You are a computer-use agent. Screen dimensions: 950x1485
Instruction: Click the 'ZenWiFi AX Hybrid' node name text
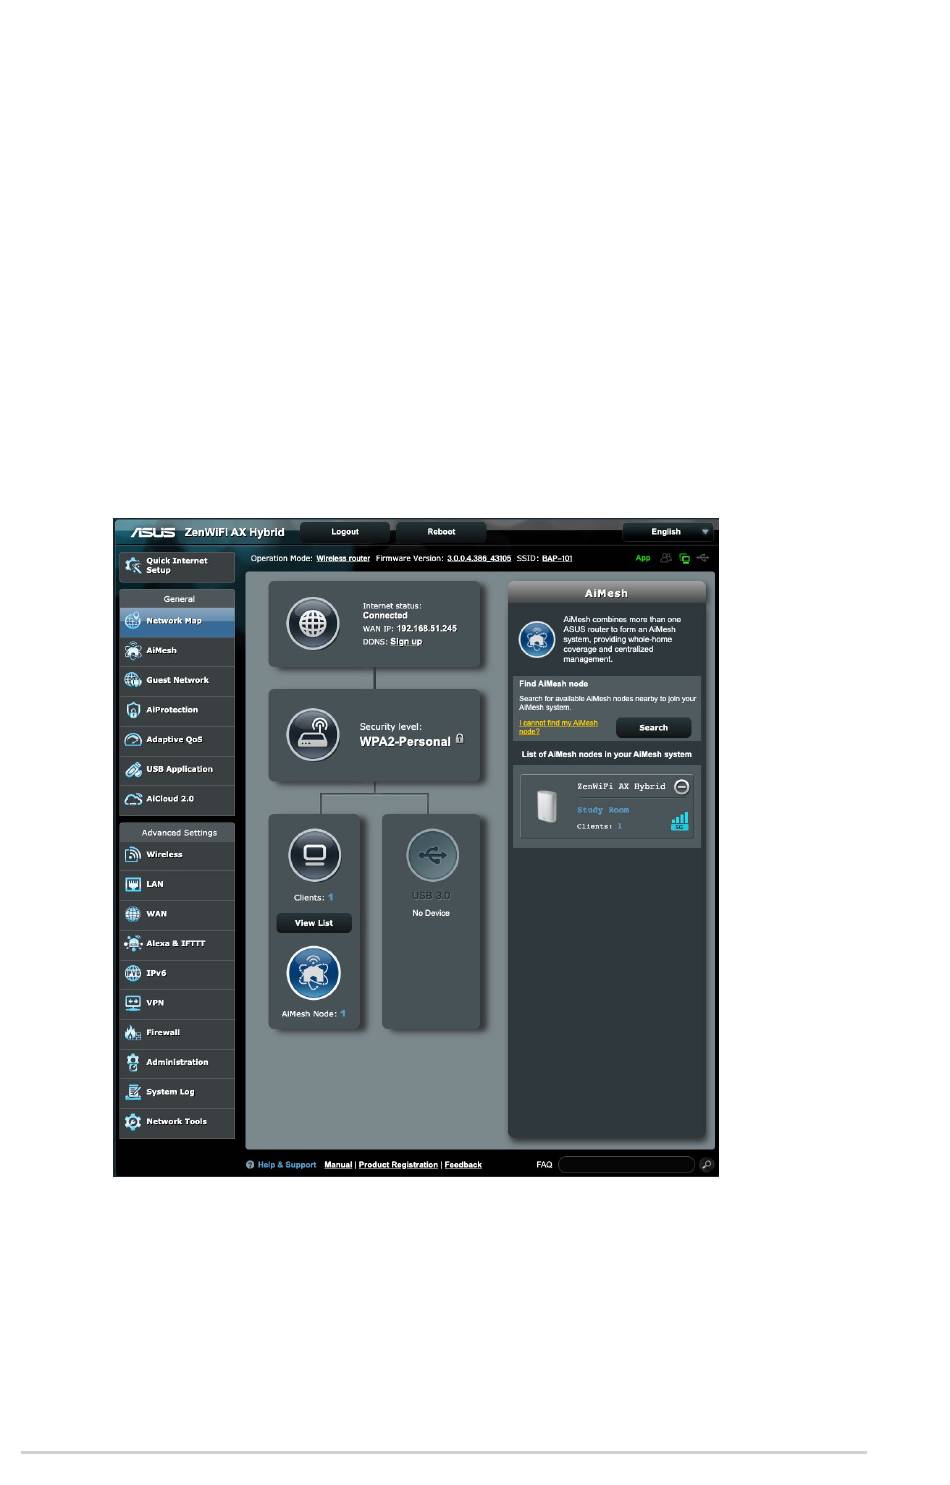point(621,787)
